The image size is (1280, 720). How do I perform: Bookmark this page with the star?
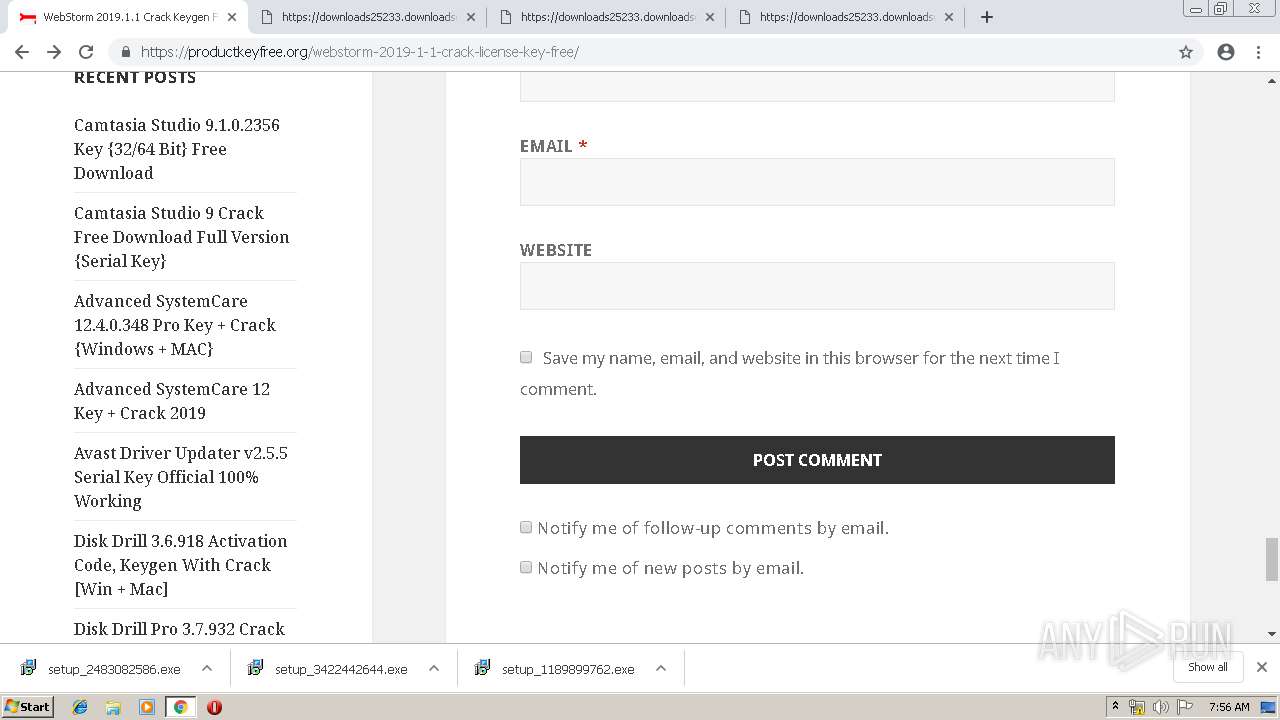[x=1186, y=52]
